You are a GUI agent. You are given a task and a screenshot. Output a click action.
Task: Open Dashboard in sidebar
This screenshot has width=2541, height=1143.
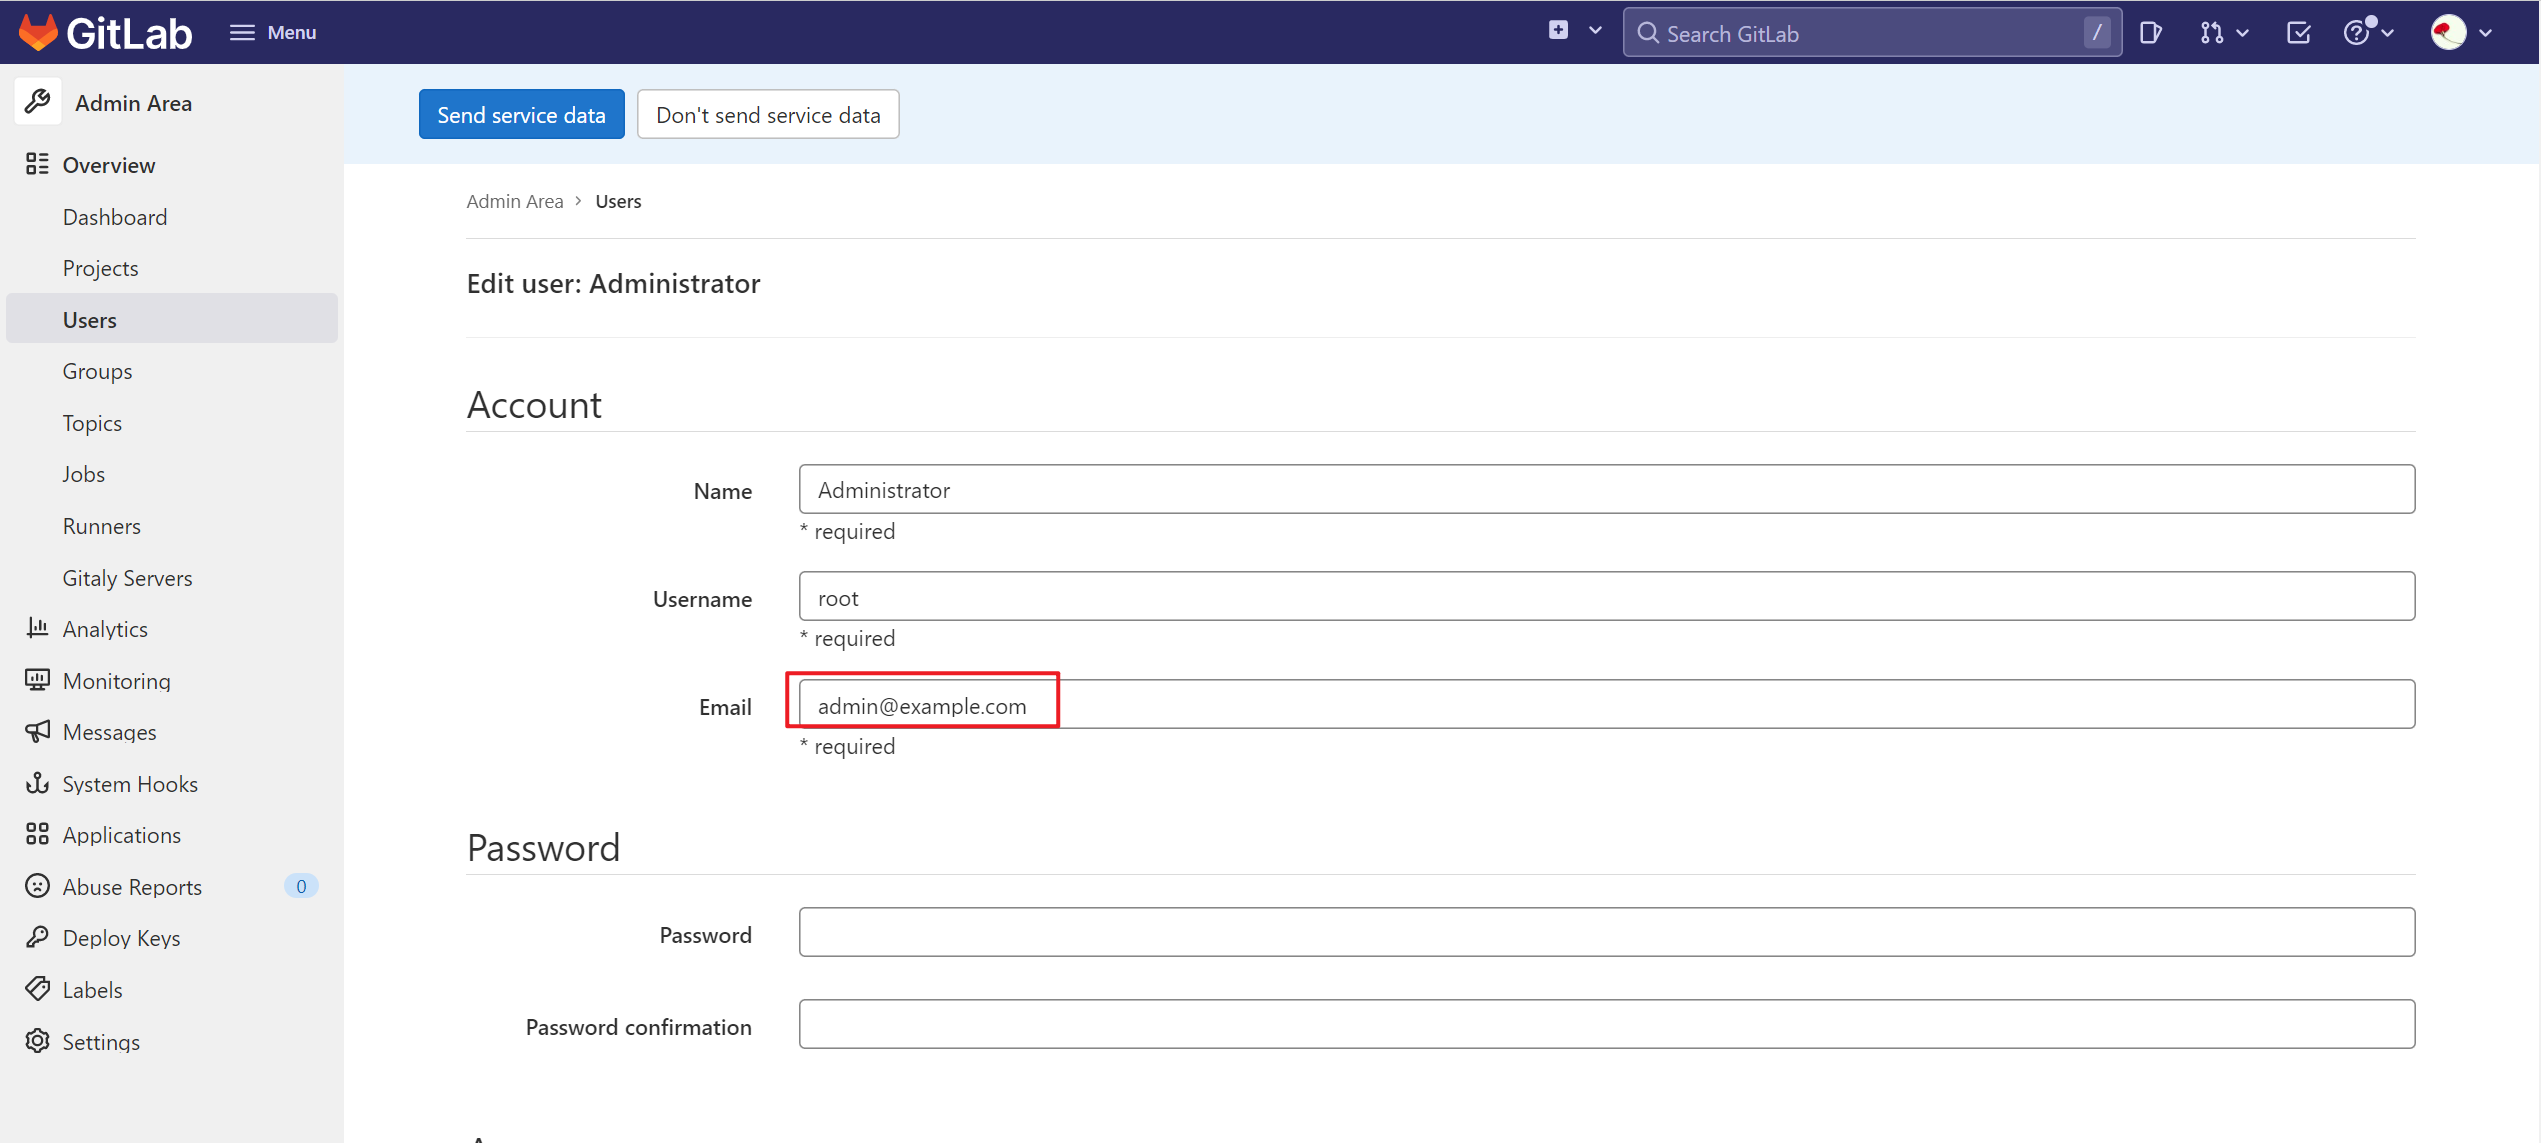(x=115, y=217)
